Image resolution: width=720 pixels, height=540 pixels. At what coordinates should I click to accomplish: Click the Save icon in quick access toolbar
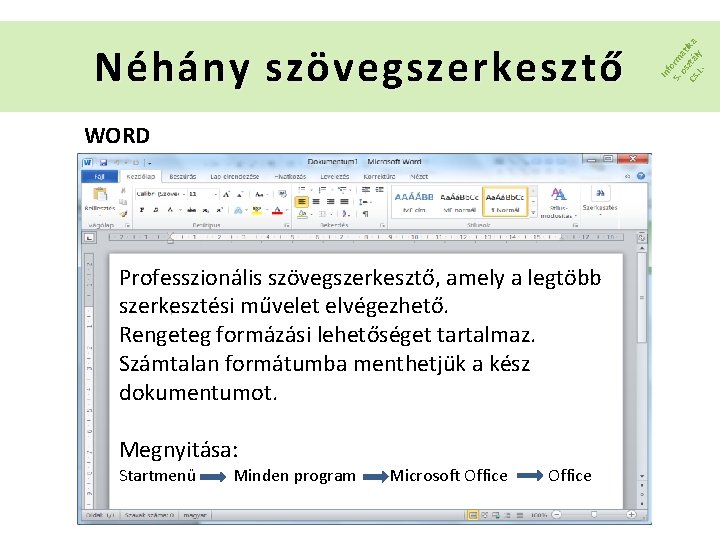coord(103,163)
